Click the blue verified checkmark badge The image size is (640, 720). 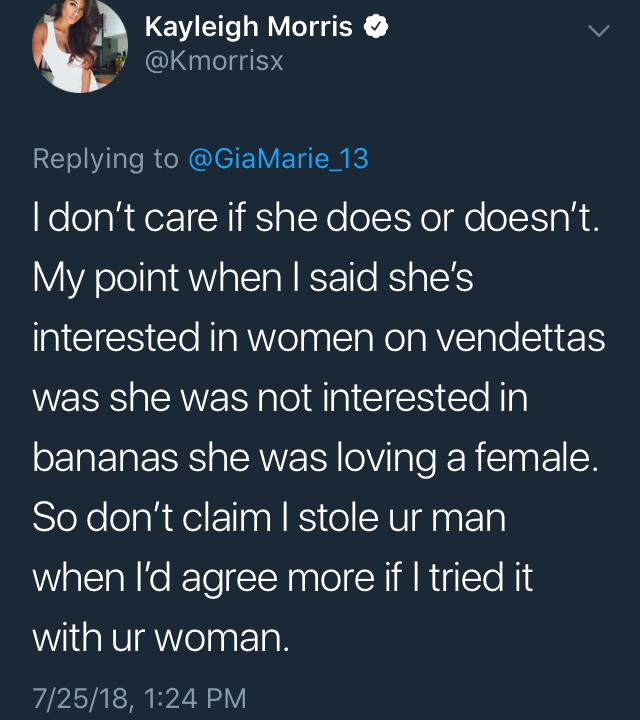point(376,27)
